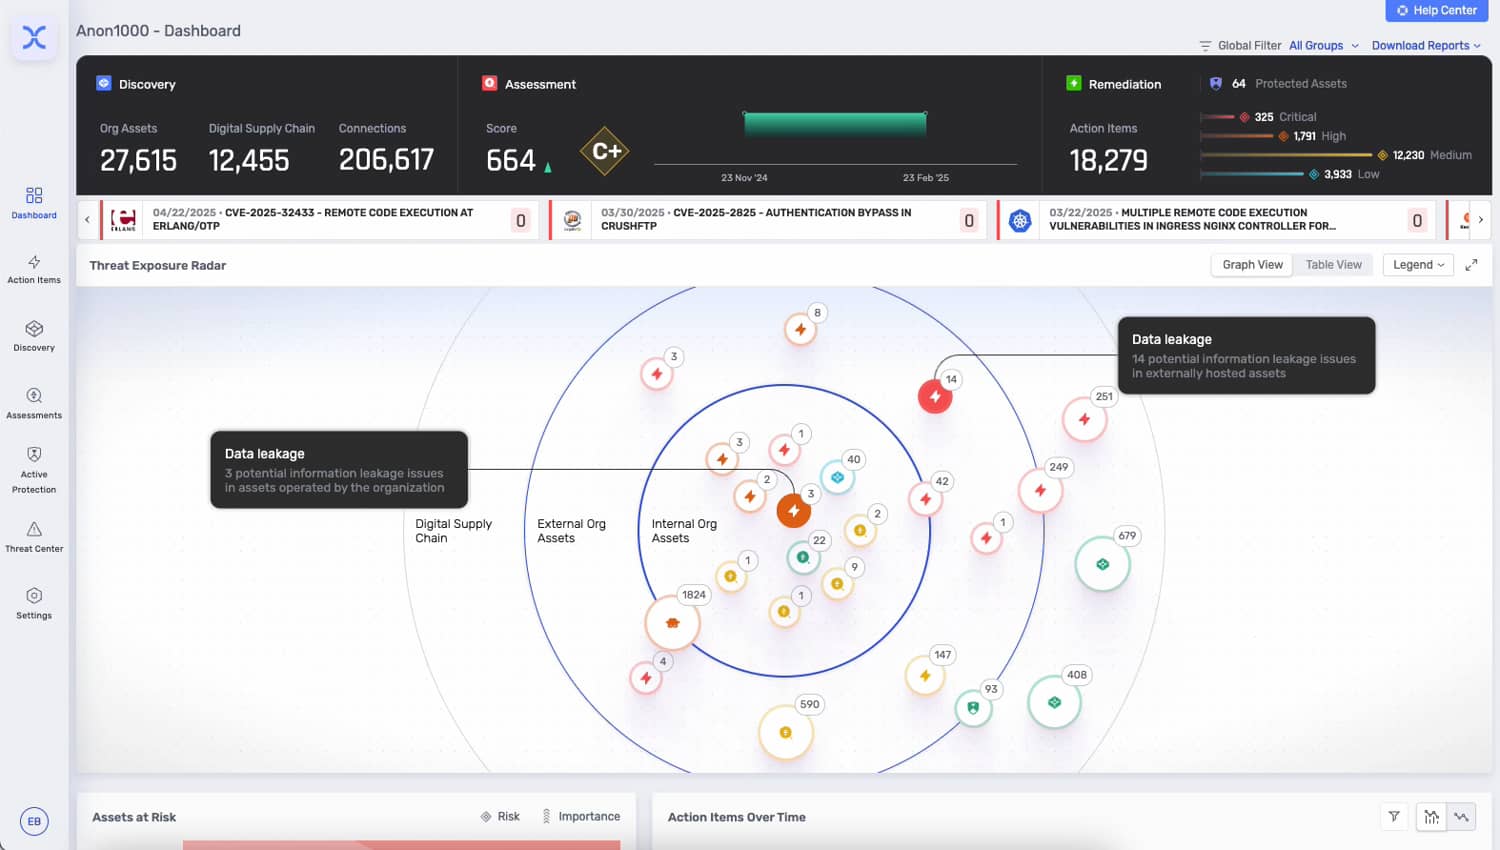Click the Kubernetes icon in the alerts ticker
Screen dimensions: 1500x850
pos(1020,220)
